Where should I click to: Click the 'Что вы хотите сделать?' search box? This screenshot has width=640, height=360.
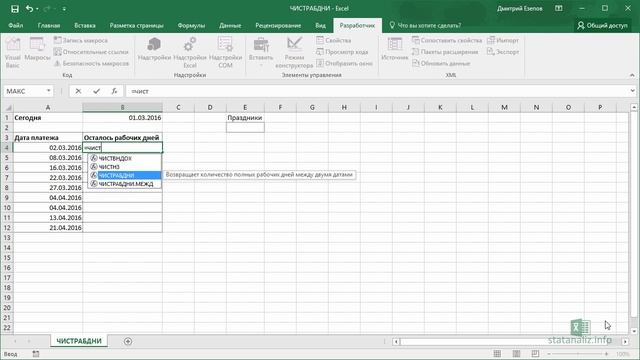[x=425, y=25]
